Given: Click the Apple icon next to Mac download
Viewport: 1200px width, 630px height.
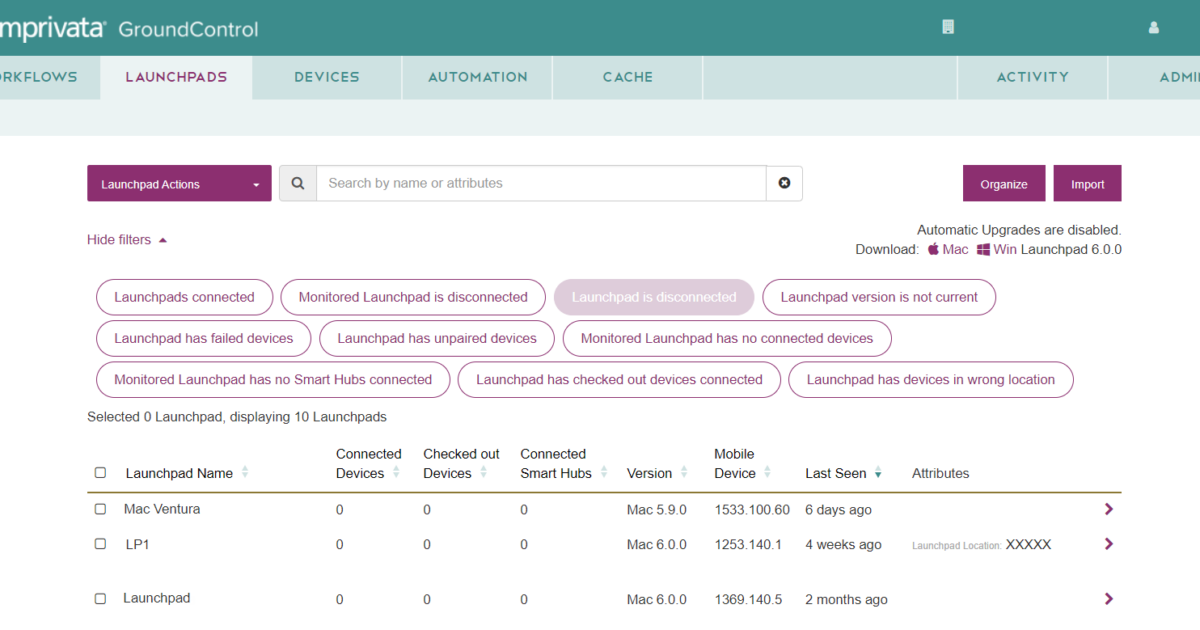Looking at the screenshot, I should (x=933, y=249).
